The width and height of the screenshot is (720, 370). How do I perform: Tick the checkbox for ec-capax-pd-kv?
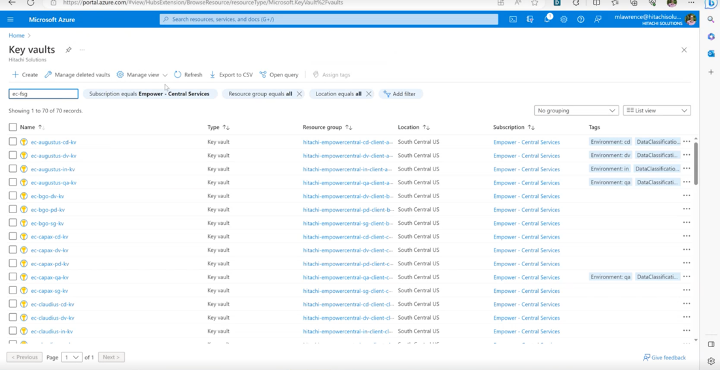[13, 263]
